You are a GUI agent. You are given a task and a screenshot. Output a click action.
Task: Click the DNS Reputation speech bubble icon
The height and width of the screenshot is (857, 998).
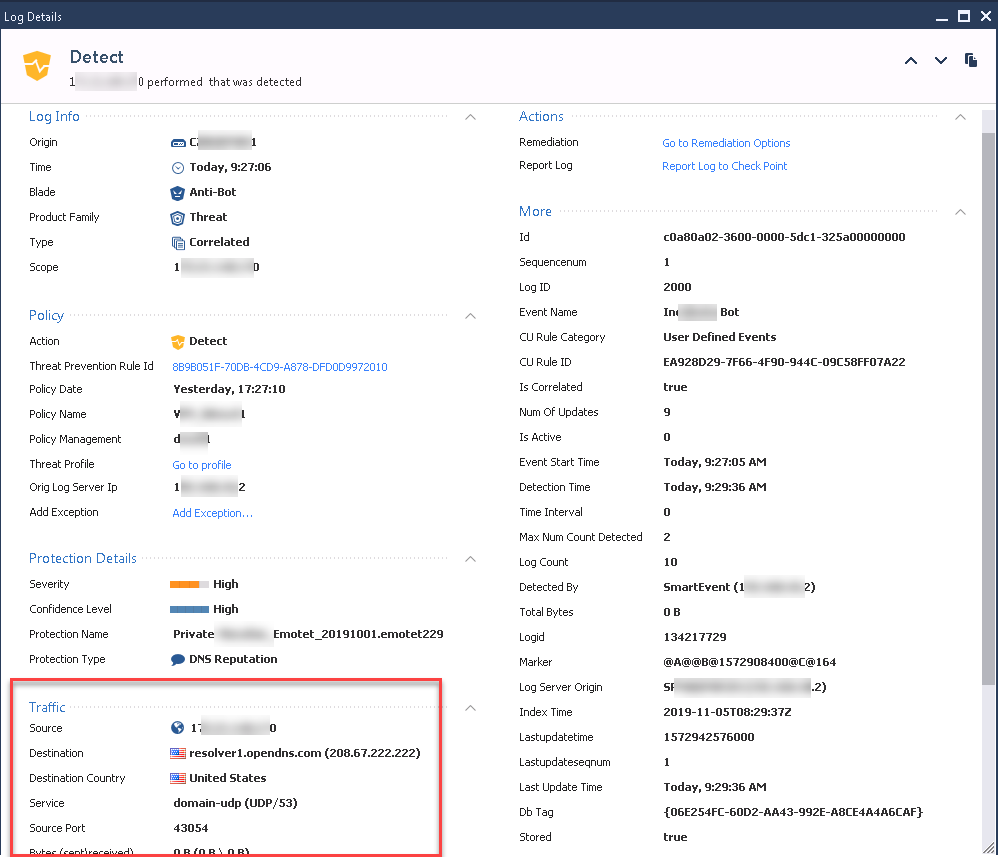(x=178, y=660)
